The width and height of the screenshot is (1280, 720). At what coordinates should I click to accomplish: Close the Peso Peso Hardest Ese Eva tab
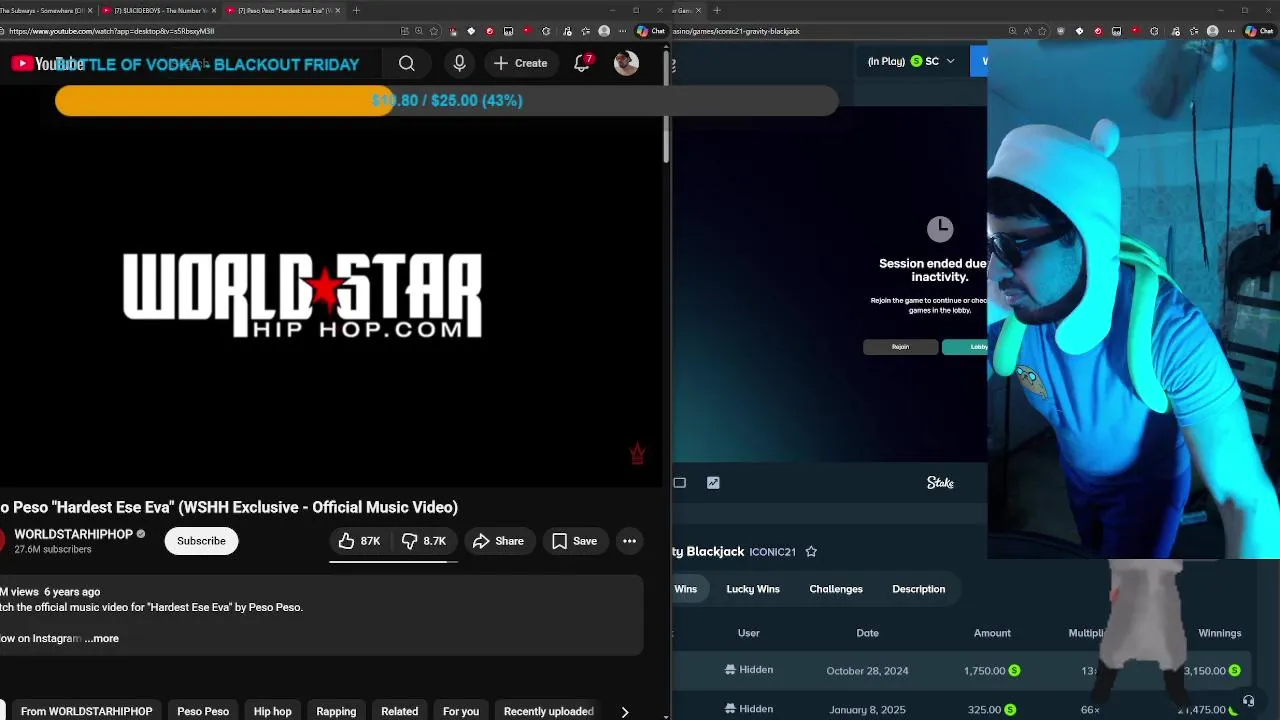pyautogui.click(x=337, y=10)
